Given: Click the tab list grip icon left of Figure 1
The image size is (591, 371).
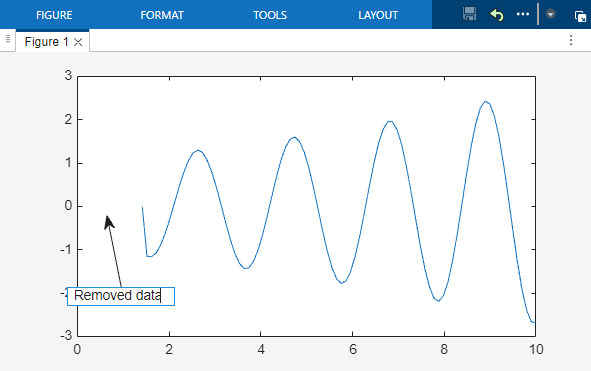Looking at the screenshot, I should tap(8, 38).
